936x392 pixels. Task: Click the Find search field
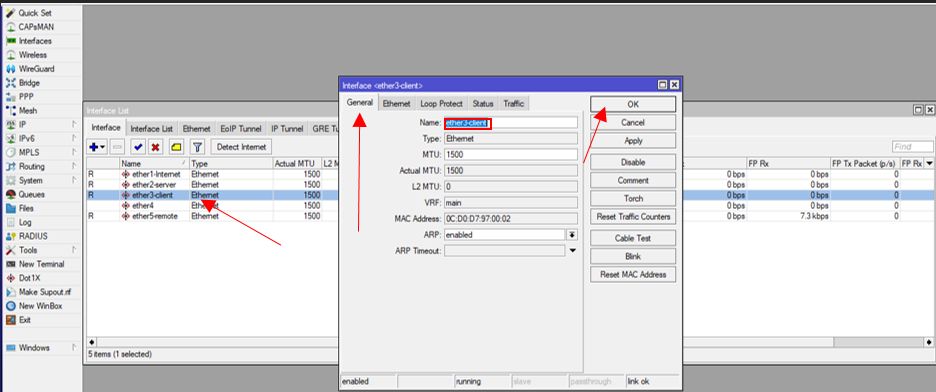[x=913, y=147]
